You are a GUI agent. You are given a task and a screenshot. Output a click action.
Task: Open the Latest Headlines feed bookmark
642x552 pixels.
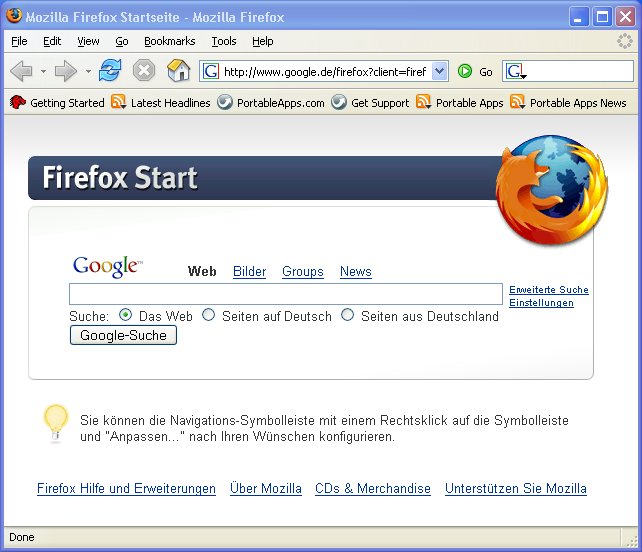pos(161,102)
